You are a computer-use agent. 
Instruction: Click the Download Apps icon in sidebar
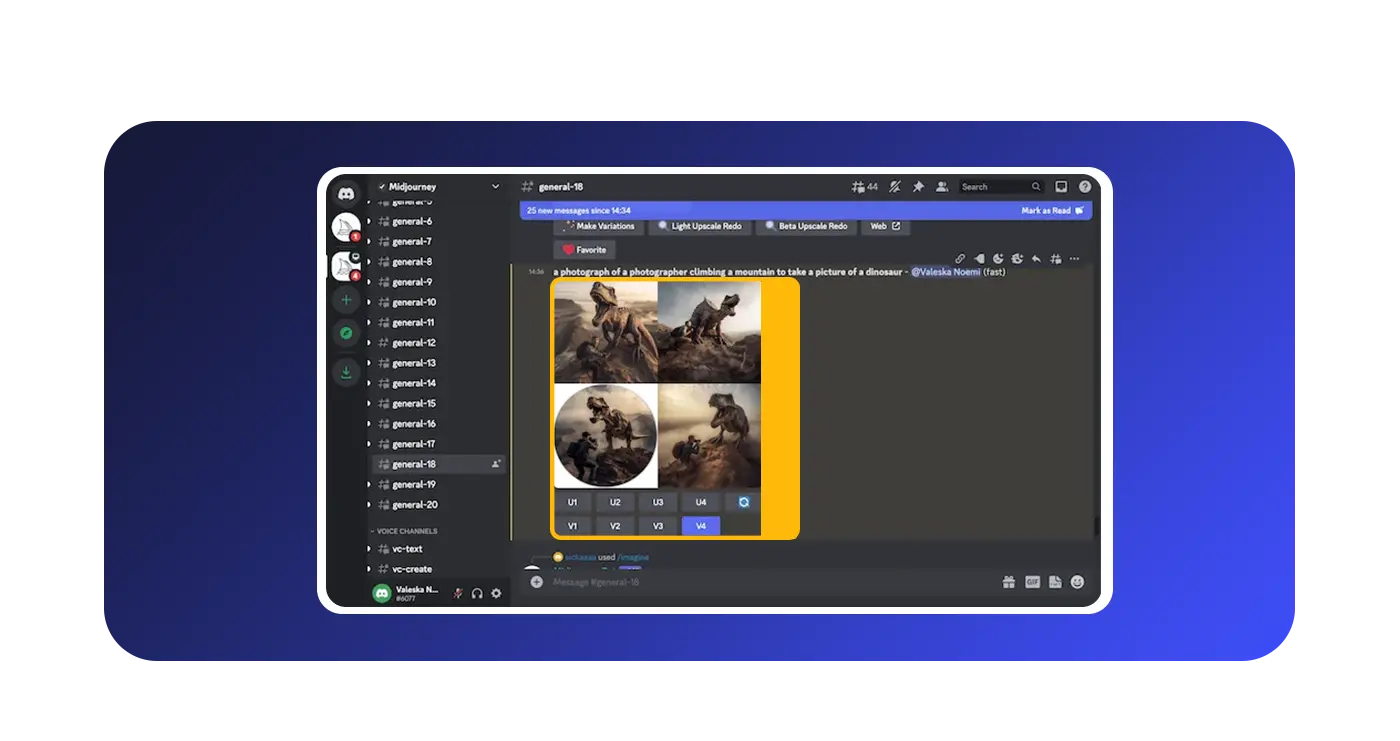346,372
